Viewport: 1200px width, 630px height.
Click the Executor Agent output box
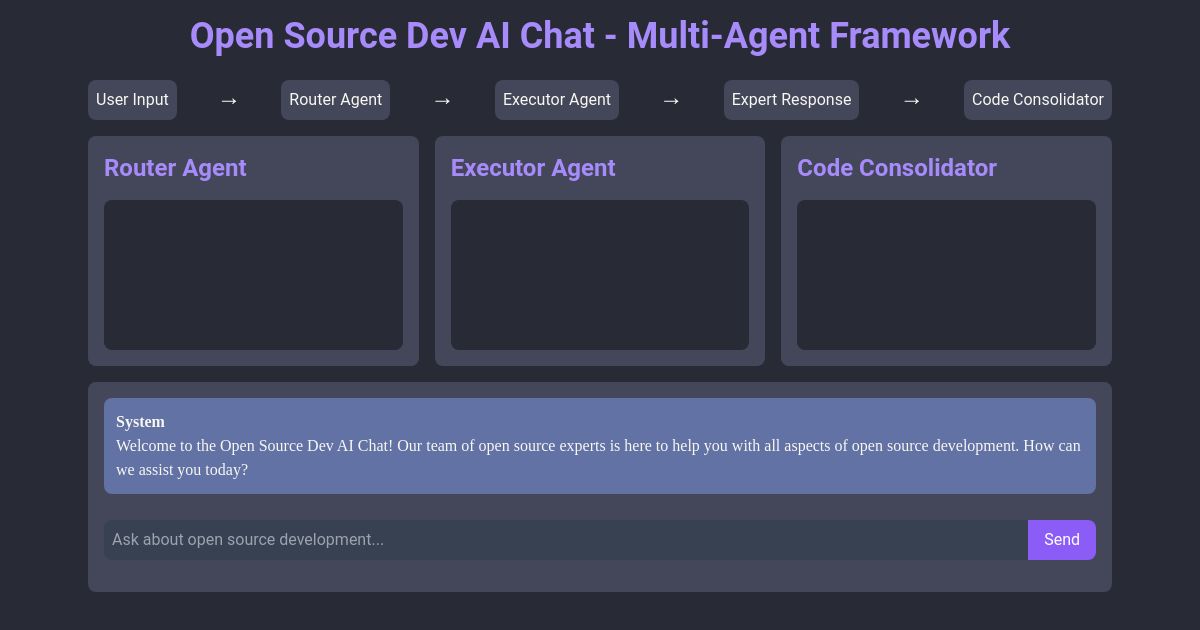point(600,275)
